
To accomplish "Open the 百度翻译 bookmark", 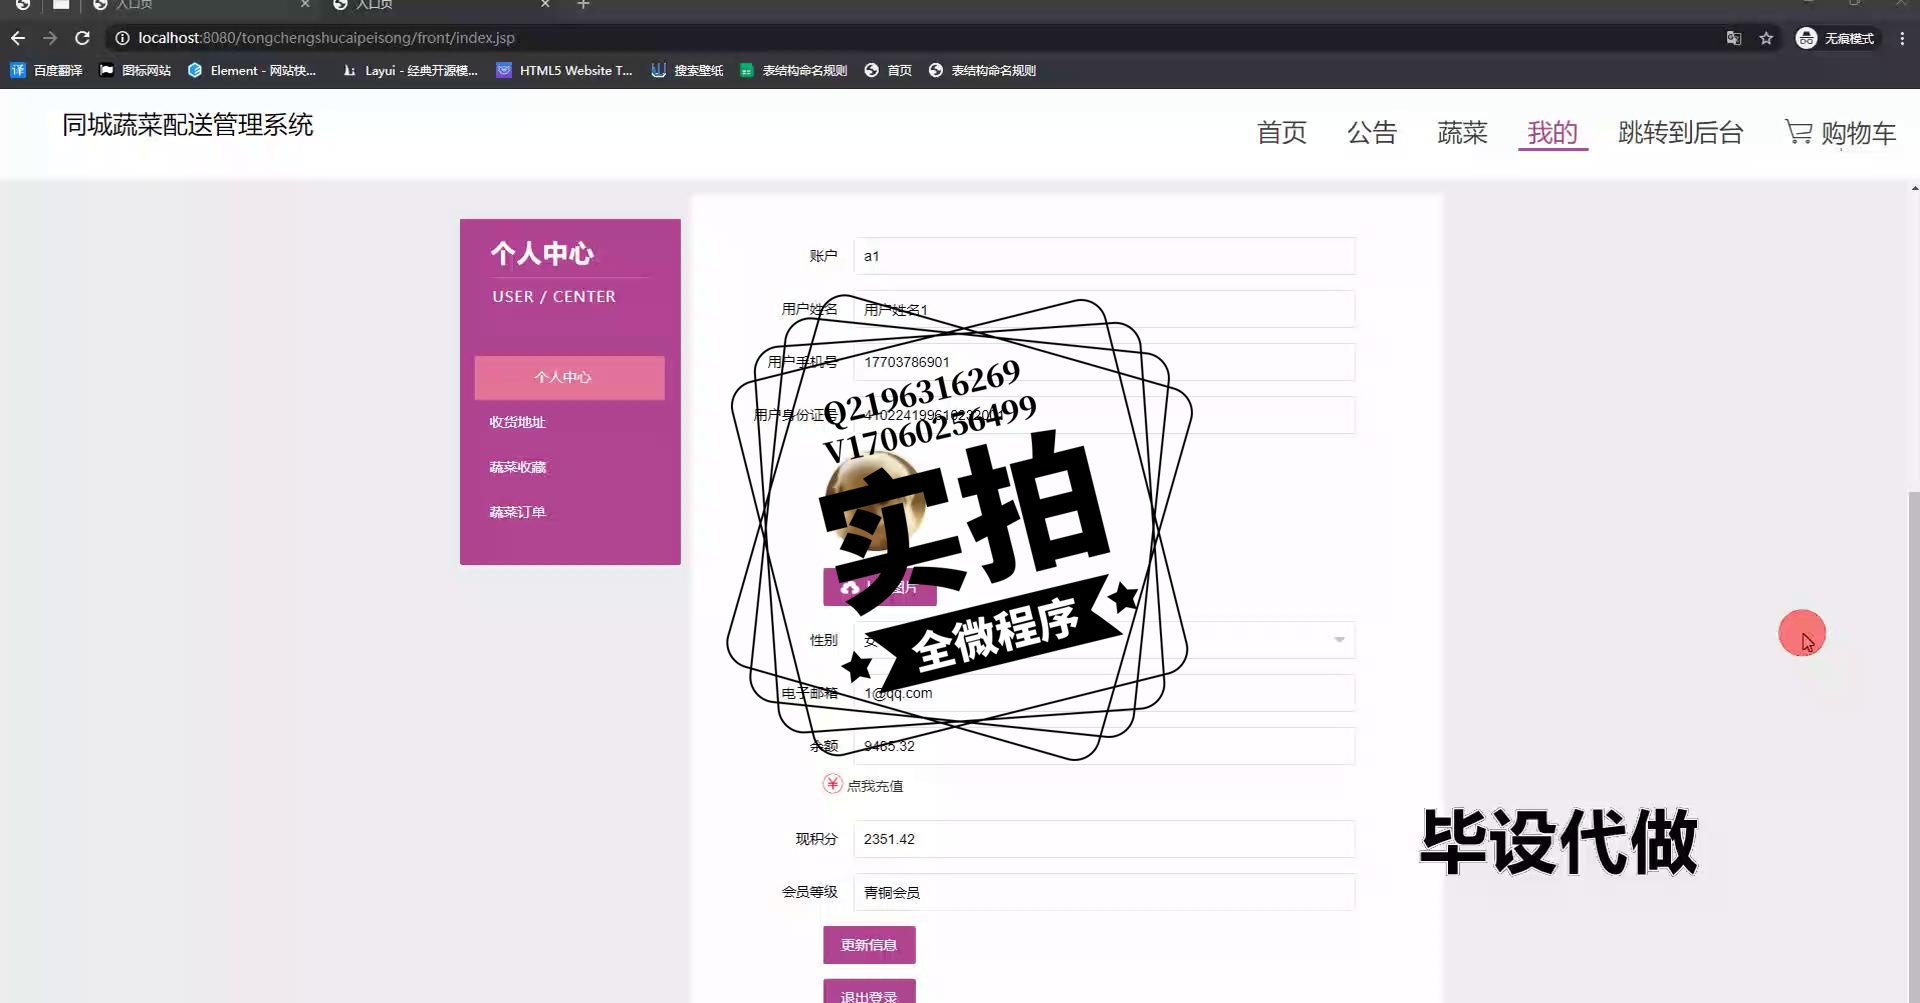I will [46, 70].
